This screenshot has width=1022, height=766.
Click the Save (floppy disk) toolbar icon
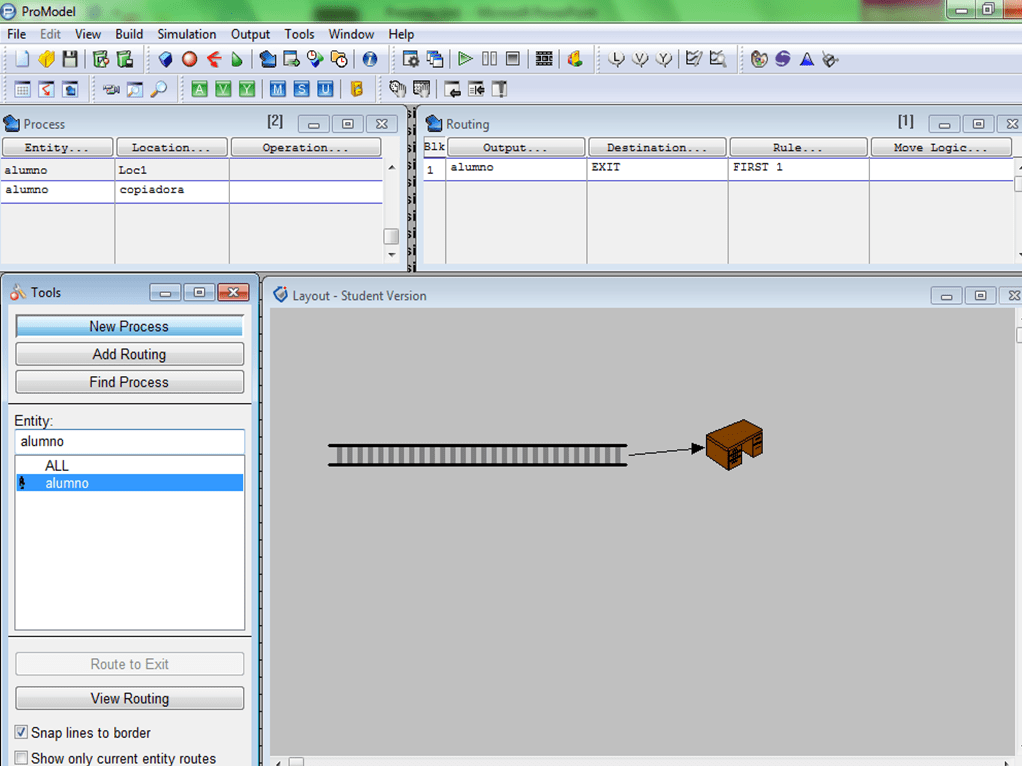(70, 60)
